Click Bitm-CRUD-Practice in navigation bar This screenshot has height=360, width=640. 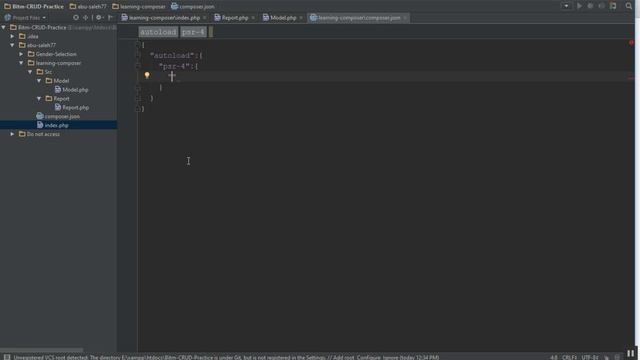pyautogui.click(x=34, y=7)
